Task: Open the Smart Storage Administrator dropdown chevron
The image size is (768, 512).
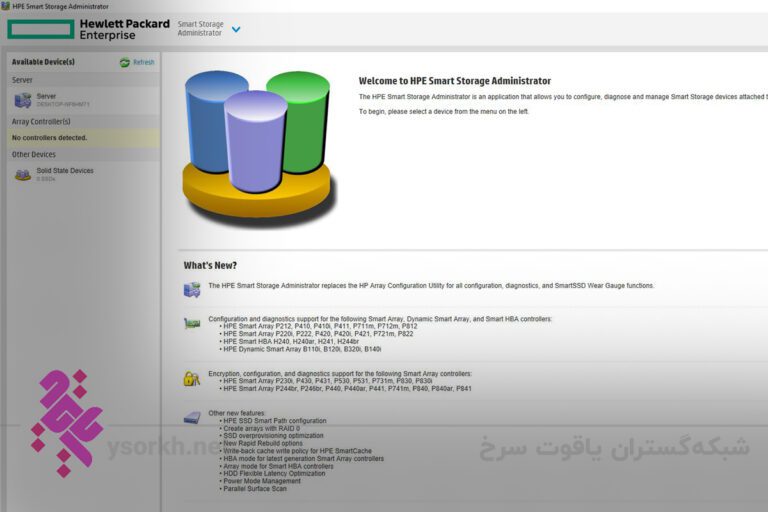Action: [x=236, y=29]
